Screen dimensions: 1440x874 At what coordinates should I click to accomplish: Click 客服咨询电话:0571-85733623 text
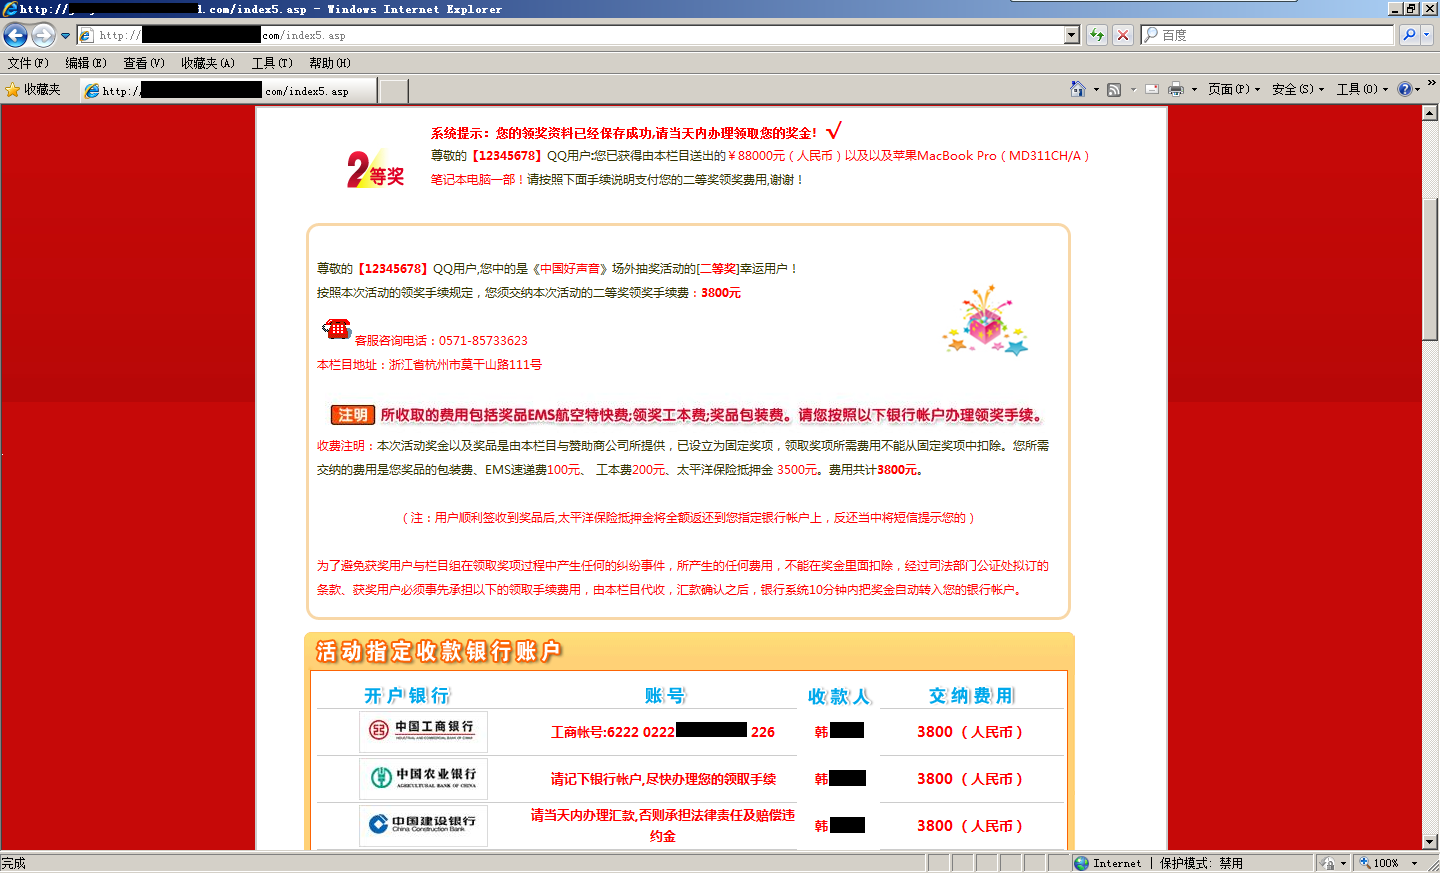point(441,341)
